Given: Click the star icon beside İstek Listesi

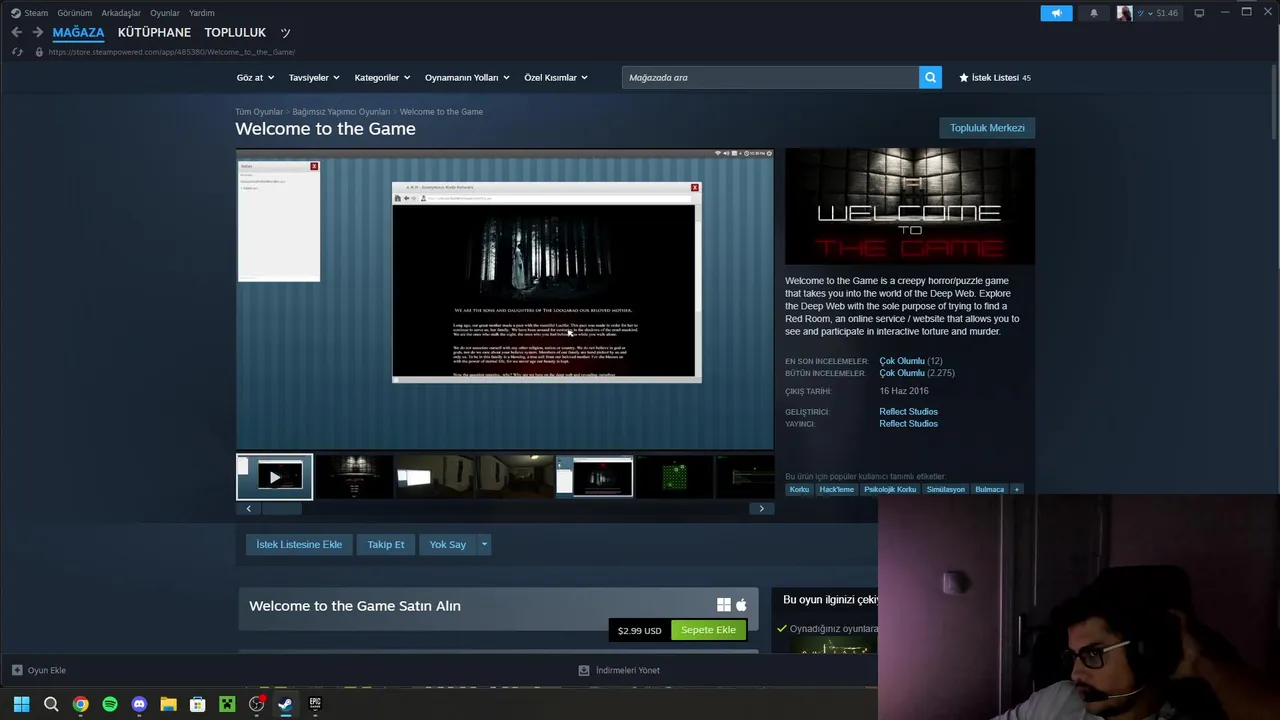Looking at the screenshot, I should (964, 77).
